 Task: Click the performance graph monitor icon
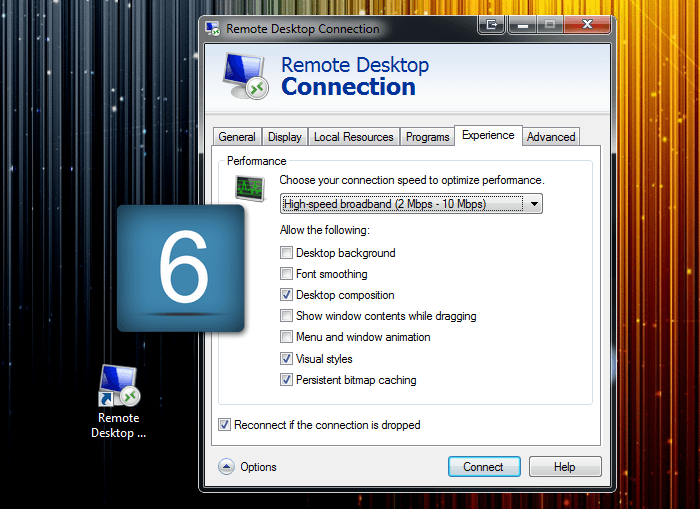[x=250, y=188]
